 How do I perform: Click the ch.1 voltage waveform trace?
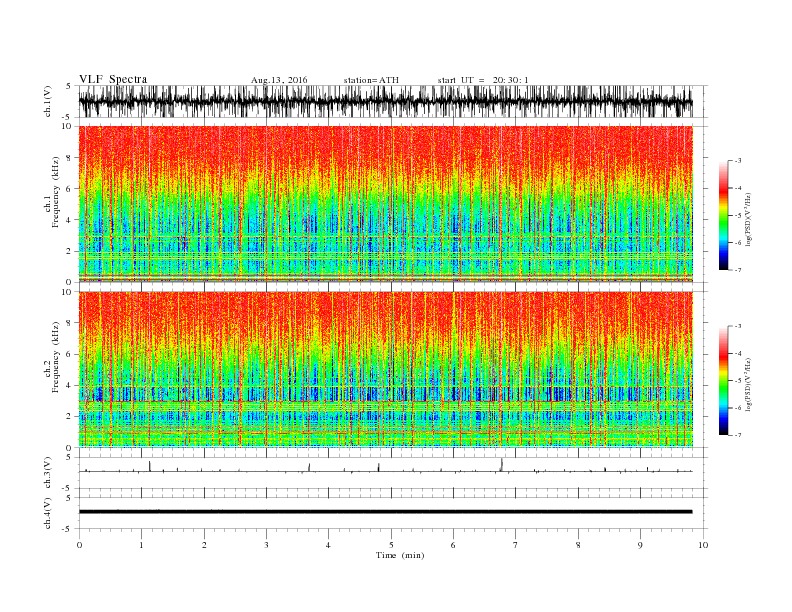(x=385, y=101)
